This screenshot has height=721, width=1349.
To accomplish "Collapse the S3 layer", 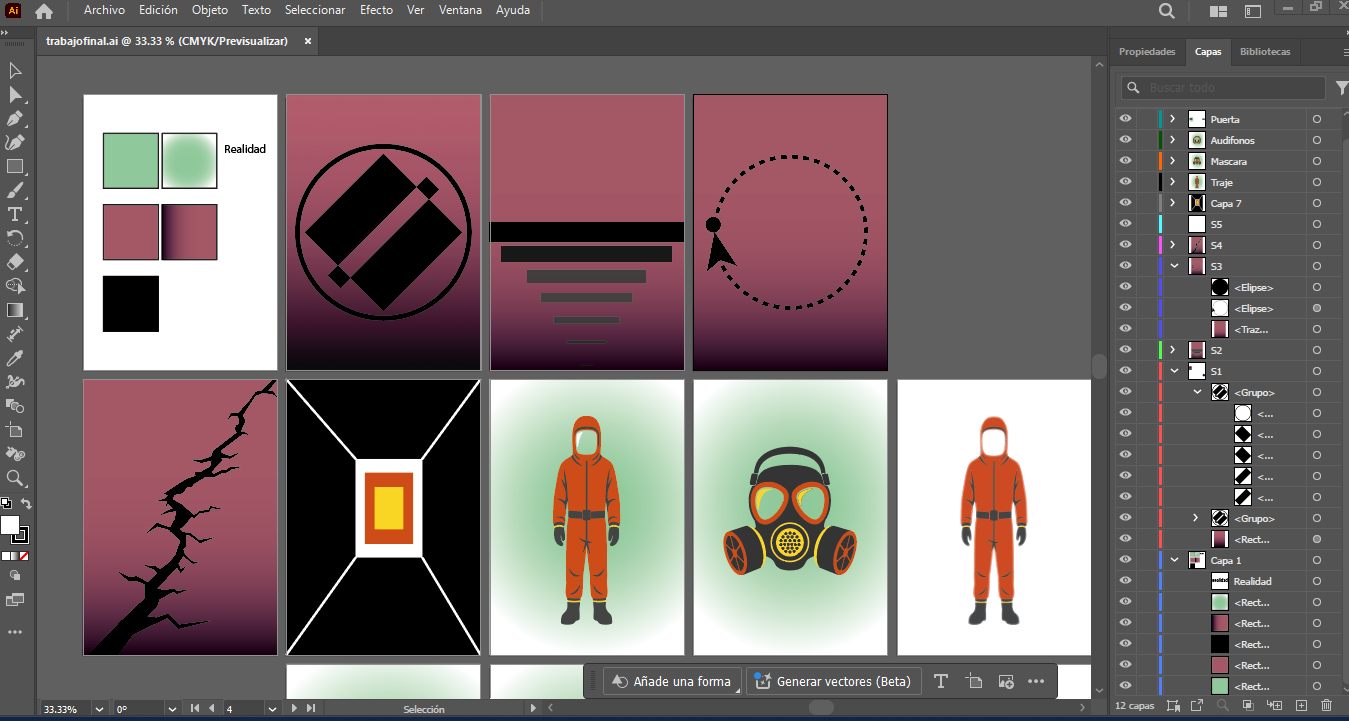I will point(1174,266).
